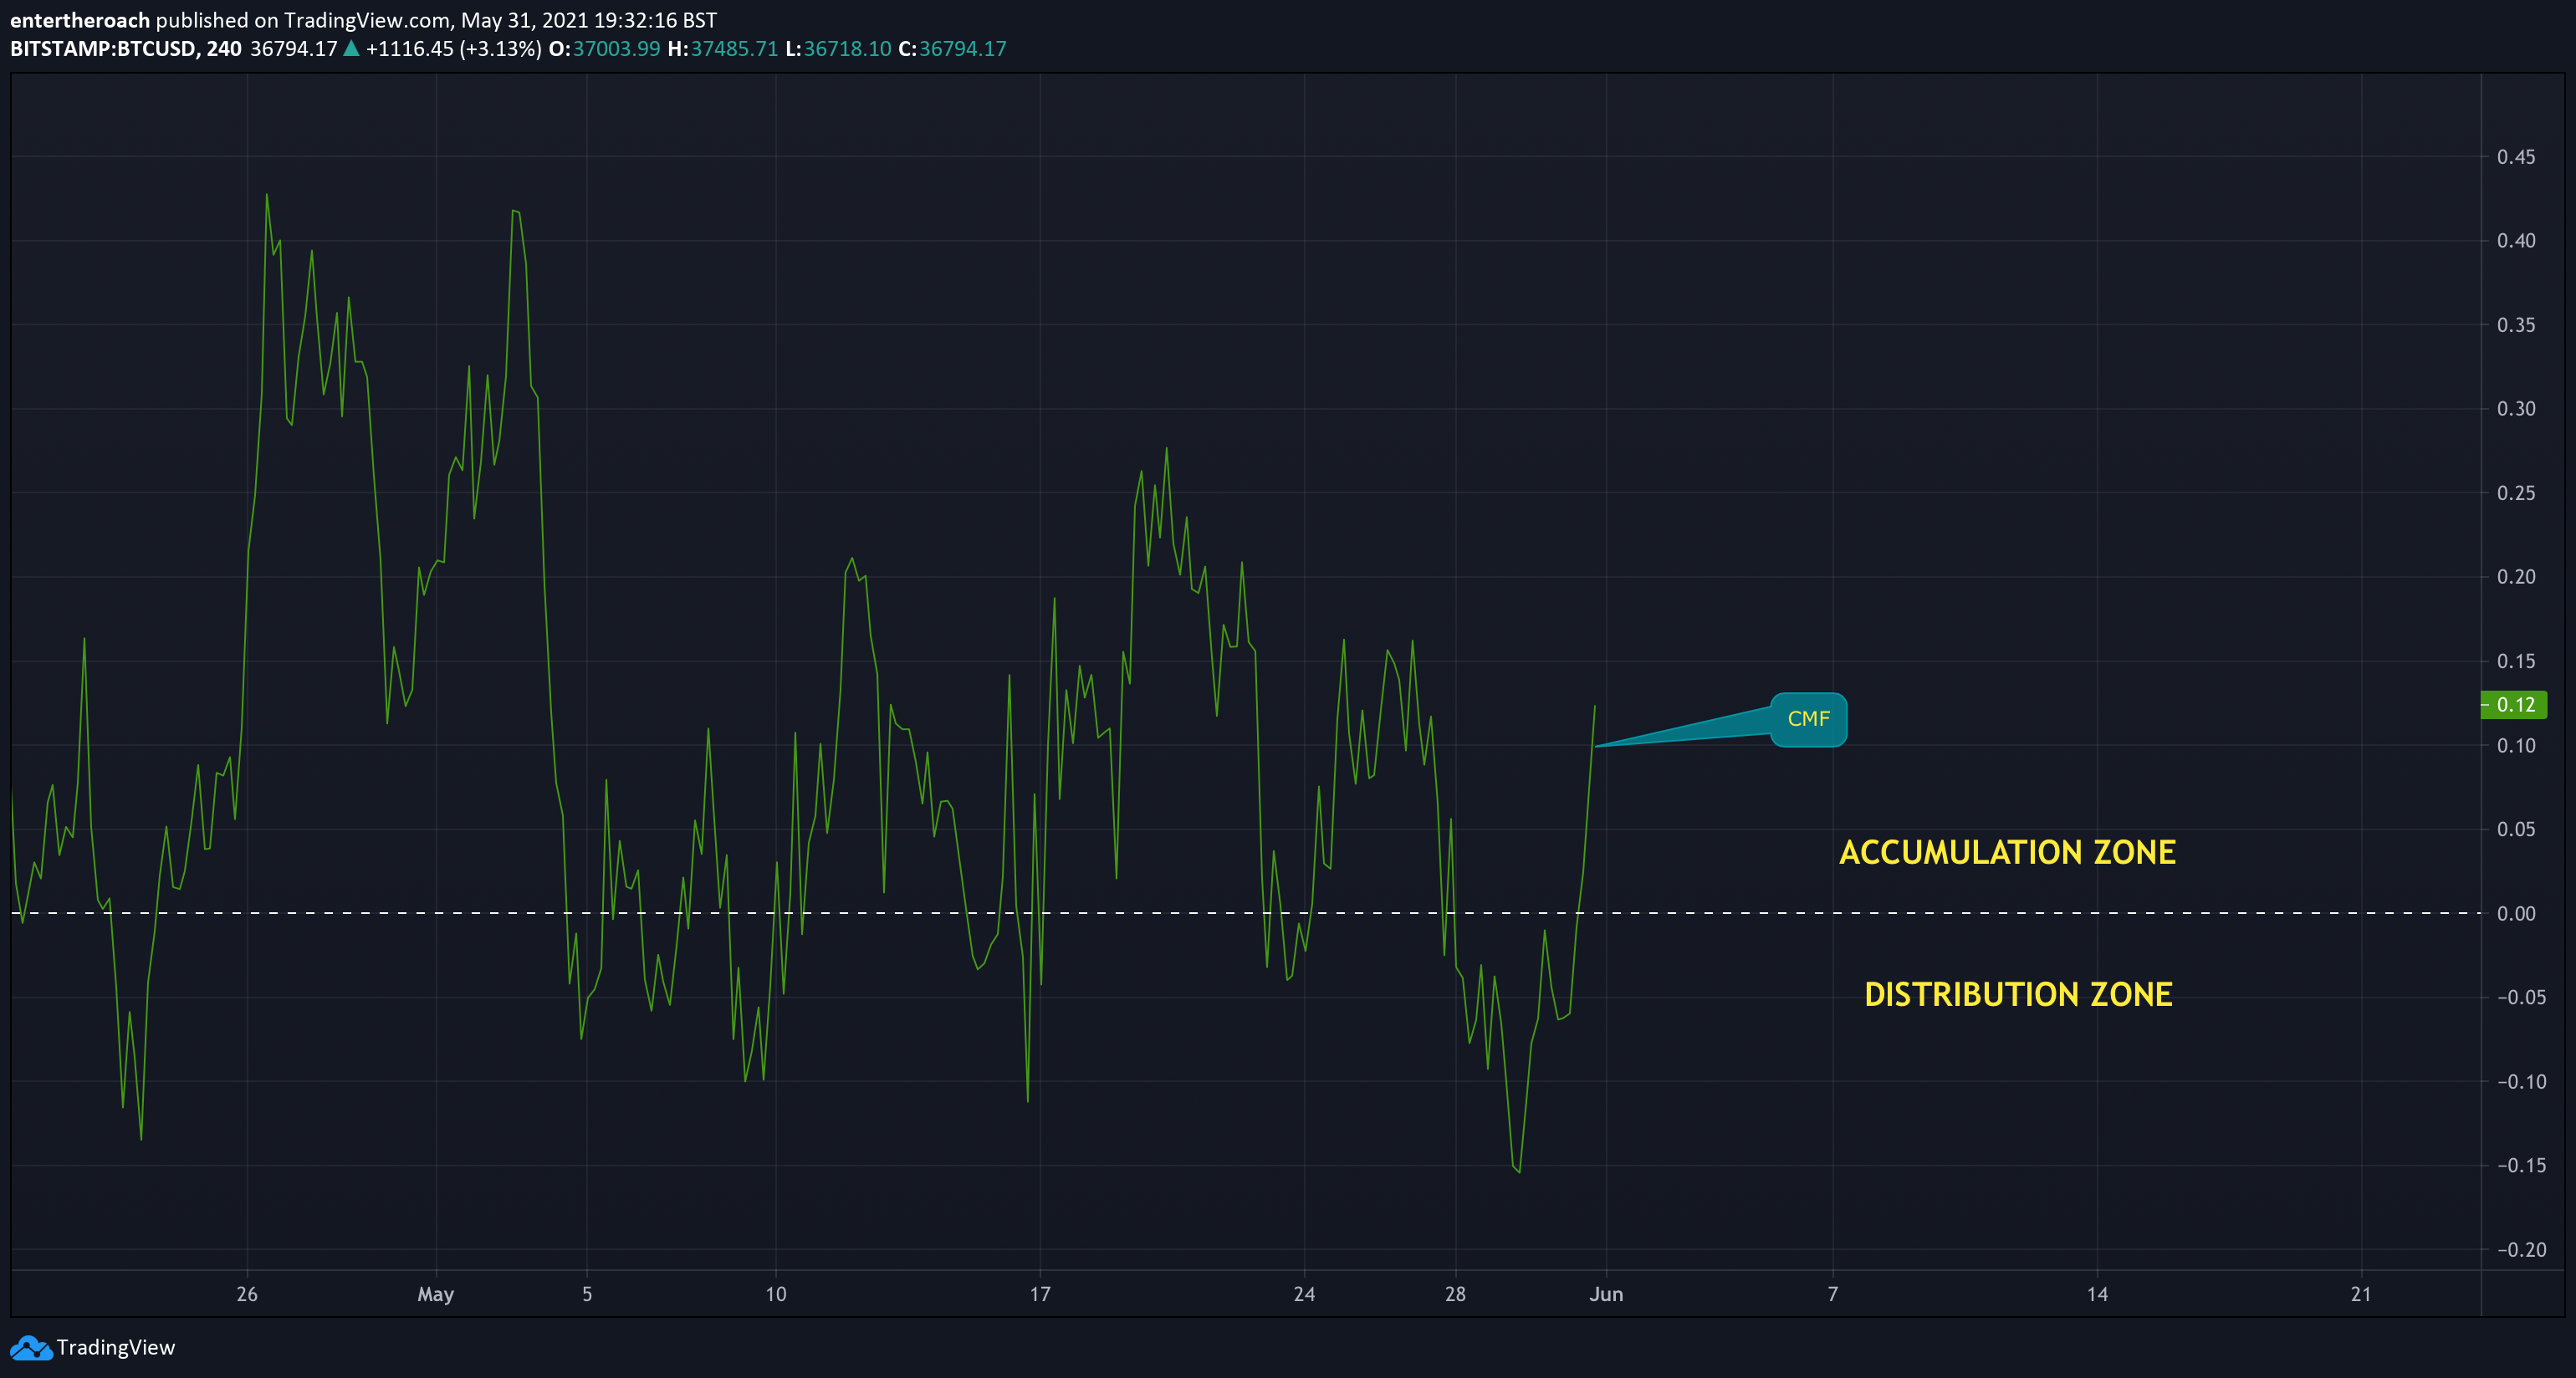Viewport: 2576px width, 1378px height.
Task: Click the BITSTAMP:BTCUSD, 240 symbol title
Action: (x=126, y=49)
